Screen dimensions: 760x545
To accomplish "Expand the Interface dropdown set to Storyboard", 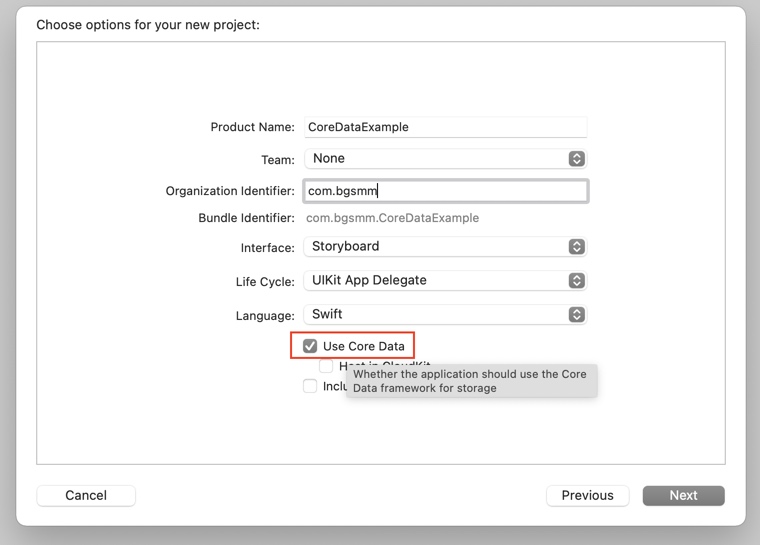I will [x=445, y=247].
